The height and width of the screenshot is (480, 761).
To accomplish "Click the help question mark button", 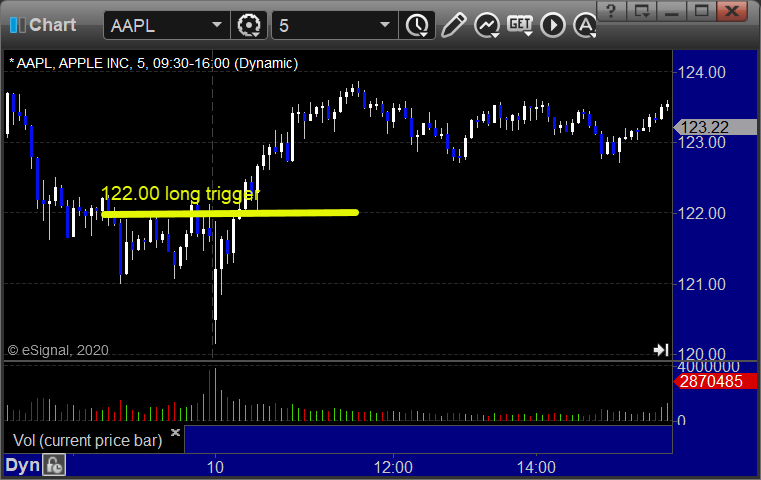I will tap(611, 11).
